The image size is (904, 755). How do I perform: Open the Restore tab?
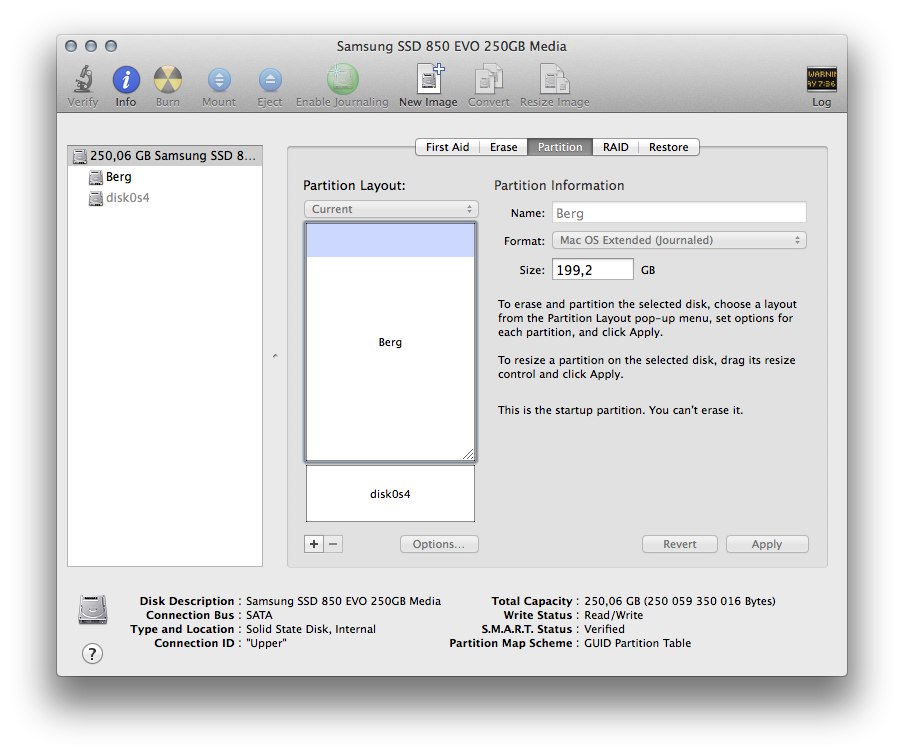(668, 147)
